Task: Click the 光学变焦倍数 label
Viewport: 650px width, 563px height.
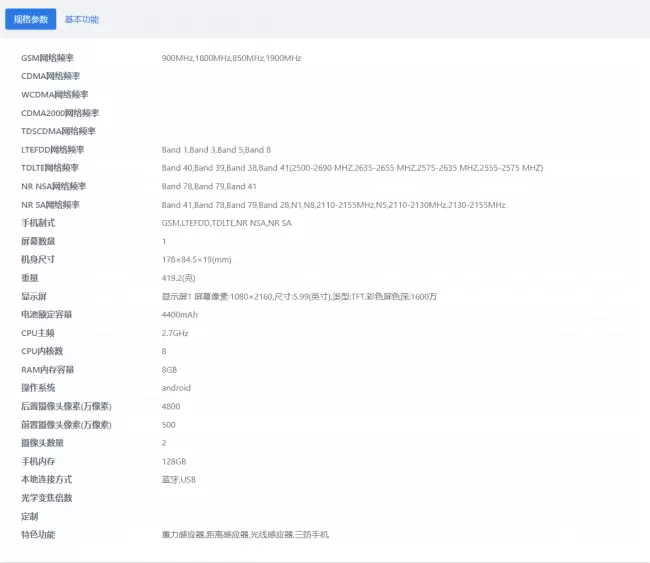Action: click(46, 498)
